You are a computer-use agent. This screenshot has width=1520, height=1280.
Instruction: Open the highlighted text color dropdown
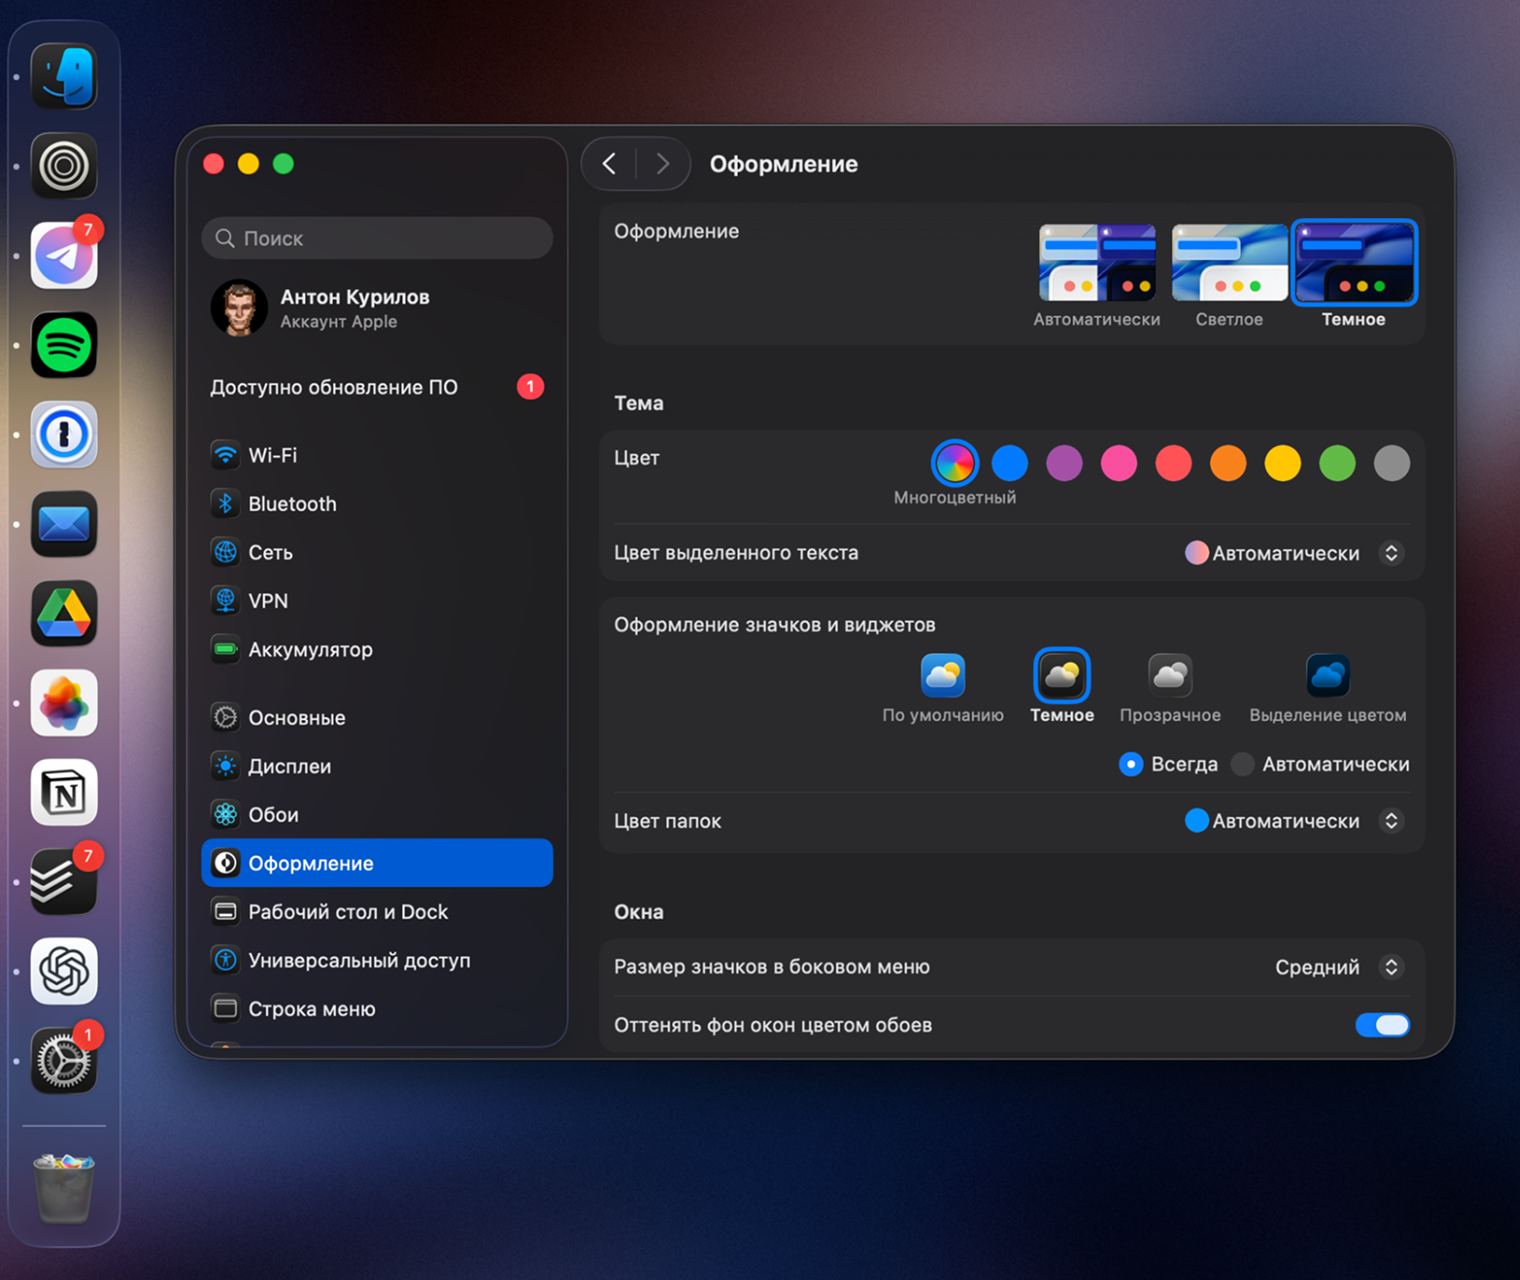1294,553
